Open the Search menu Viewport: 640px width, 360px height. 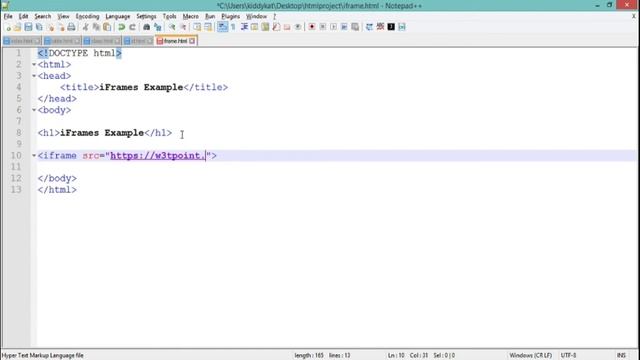pyautogui.click(x=42, y=16)
